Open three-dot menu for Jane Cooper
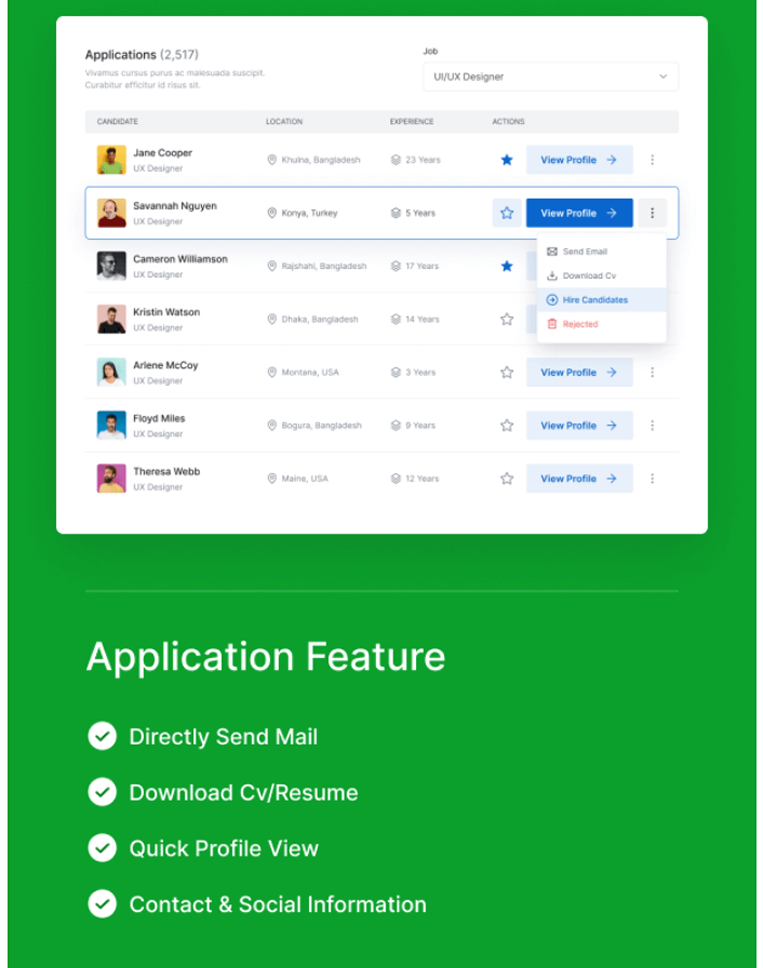Screen dimensions: 763x968 tap(652, 160)
